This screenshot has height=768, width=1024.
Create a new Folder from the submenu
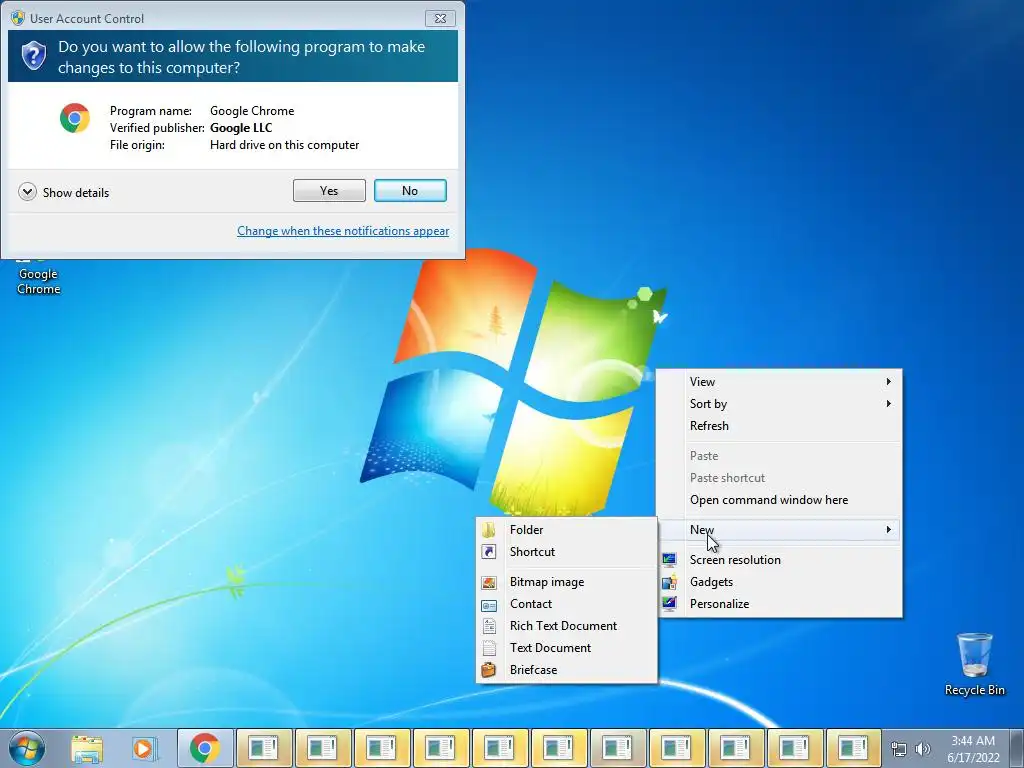coord(566,530)
